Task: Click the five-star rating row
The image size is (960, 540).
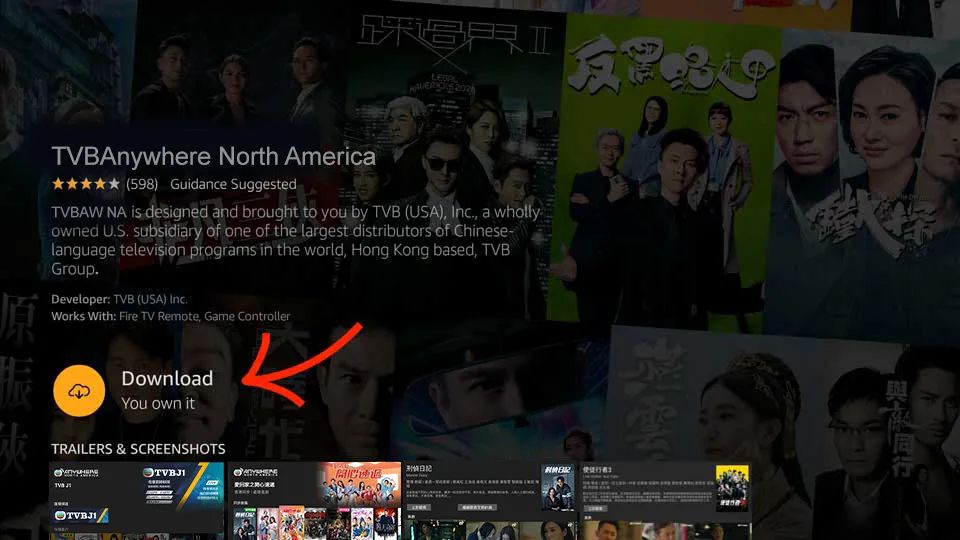Action: 86,184
